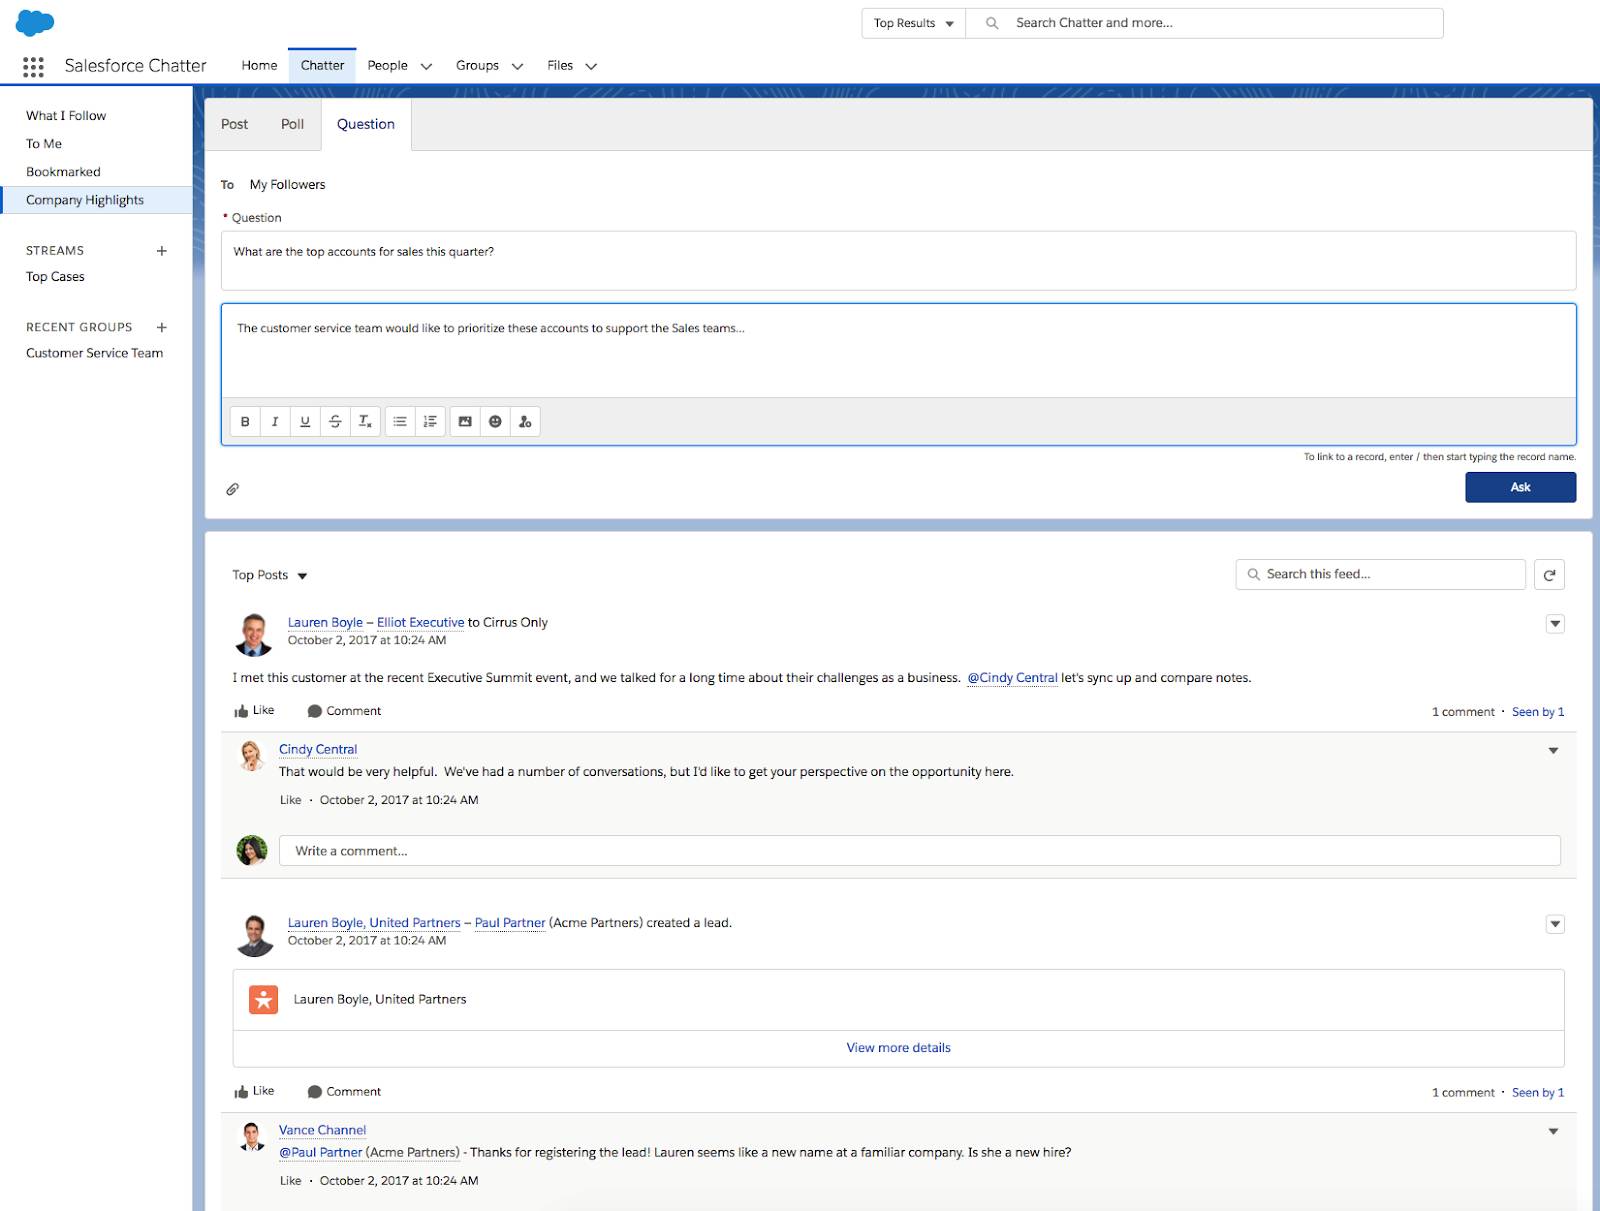Insert a numbered list
1600x1211 pixels.
click(x=430, y=422)
